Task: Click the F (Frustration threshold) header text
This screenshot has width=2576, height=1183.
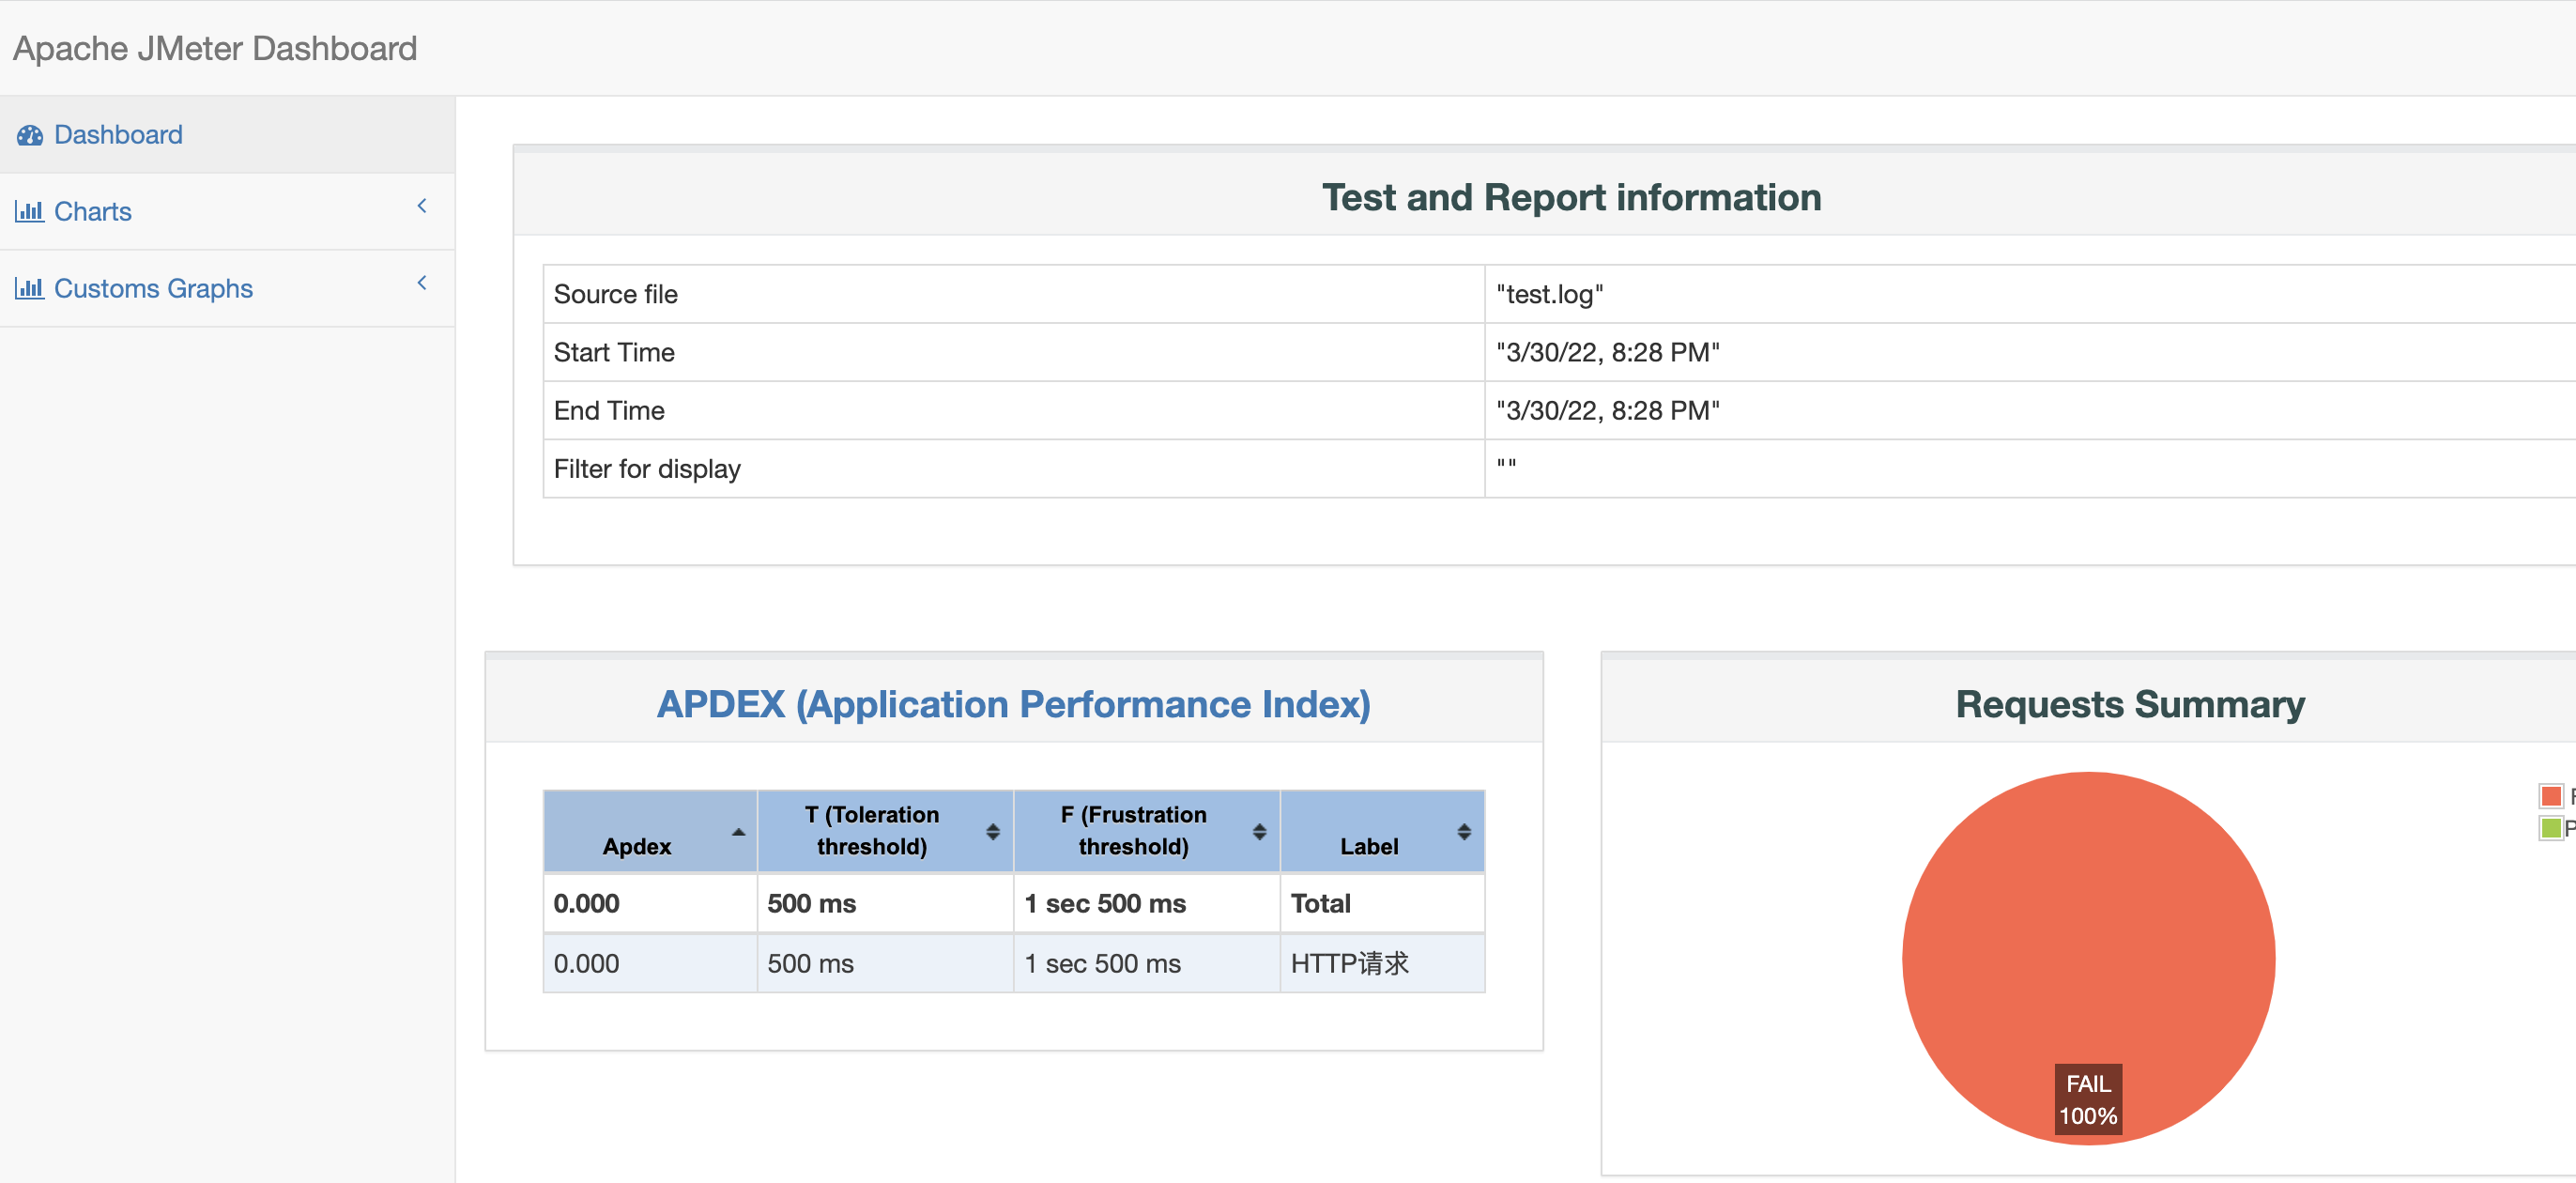Action: (x=1134, y=831)
